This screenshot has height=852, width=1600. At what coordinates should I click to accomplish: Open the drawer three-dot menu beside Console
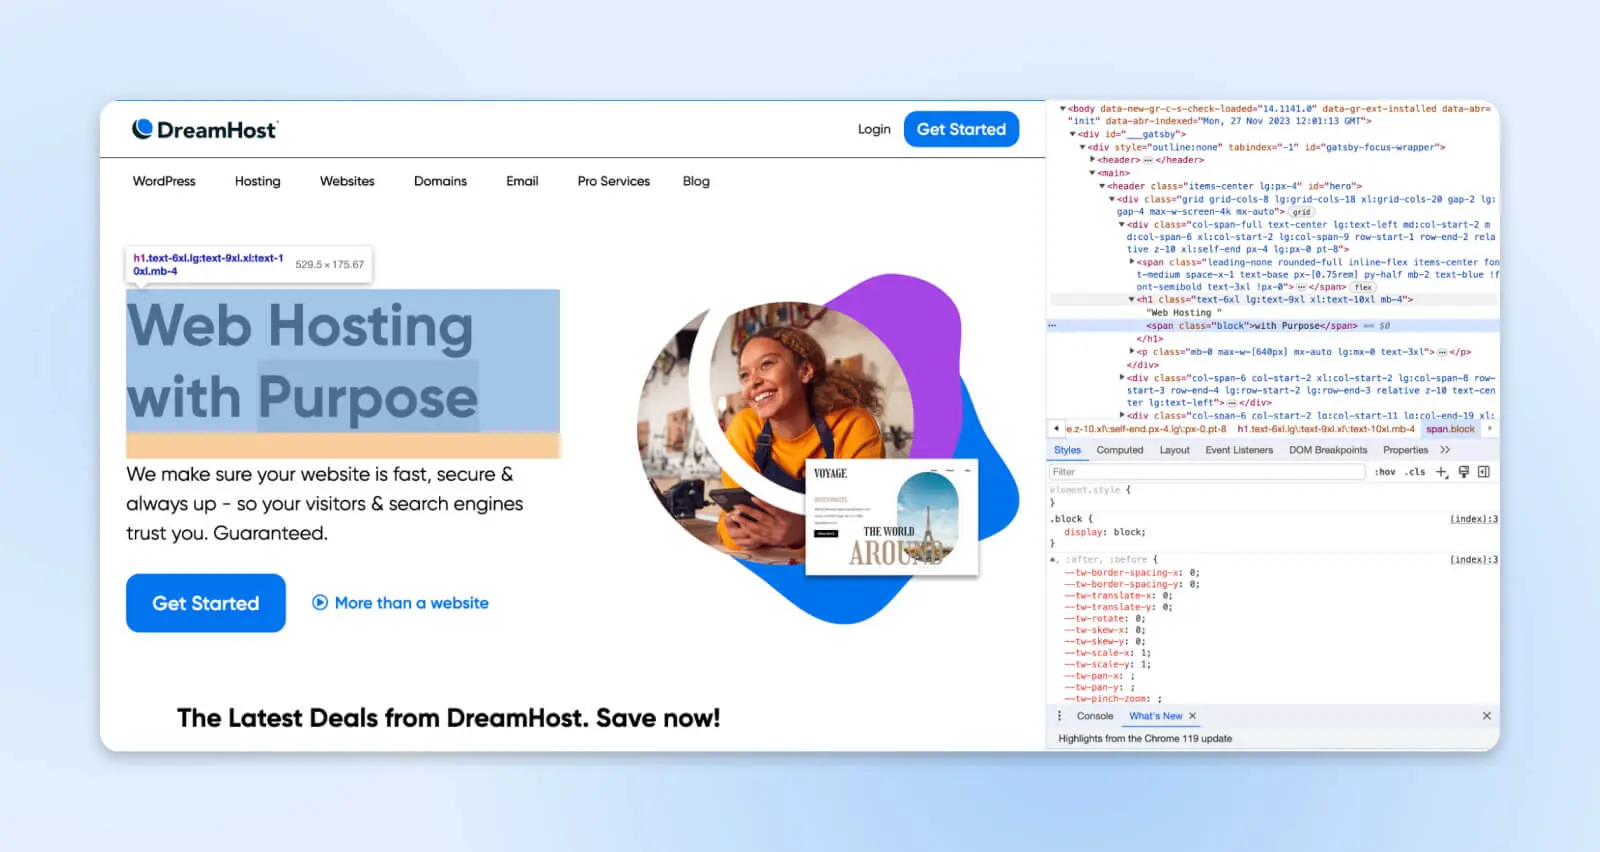(1060, 716)
